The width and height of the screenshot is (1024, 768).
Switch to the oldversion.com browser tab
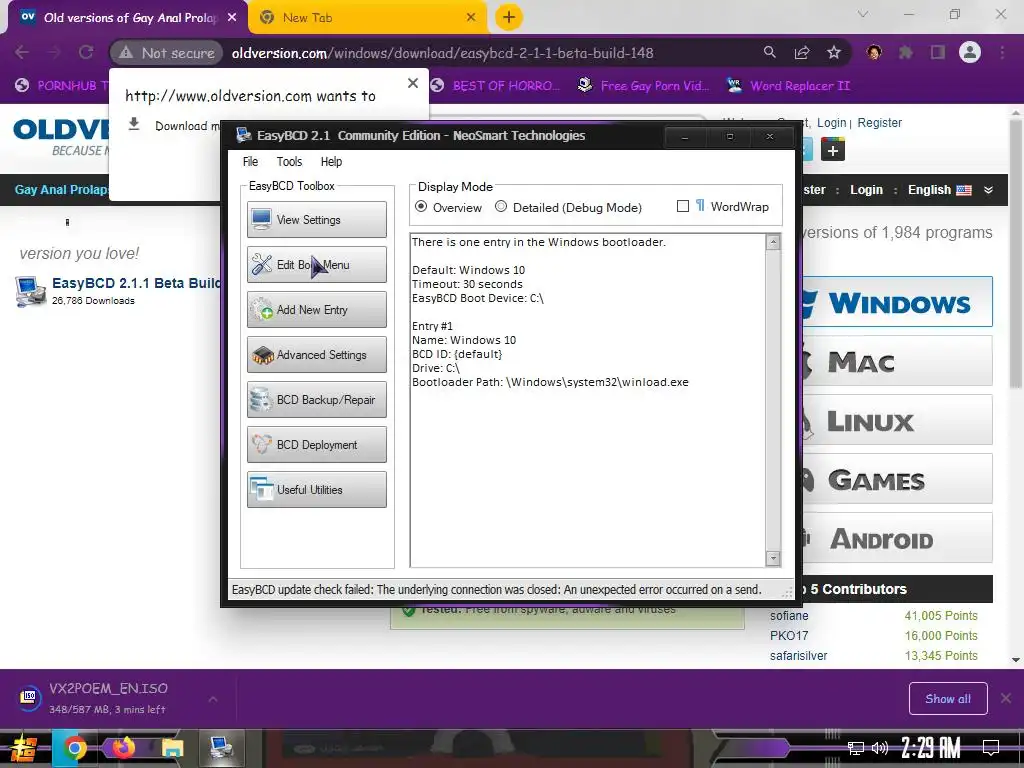(128, 18)
